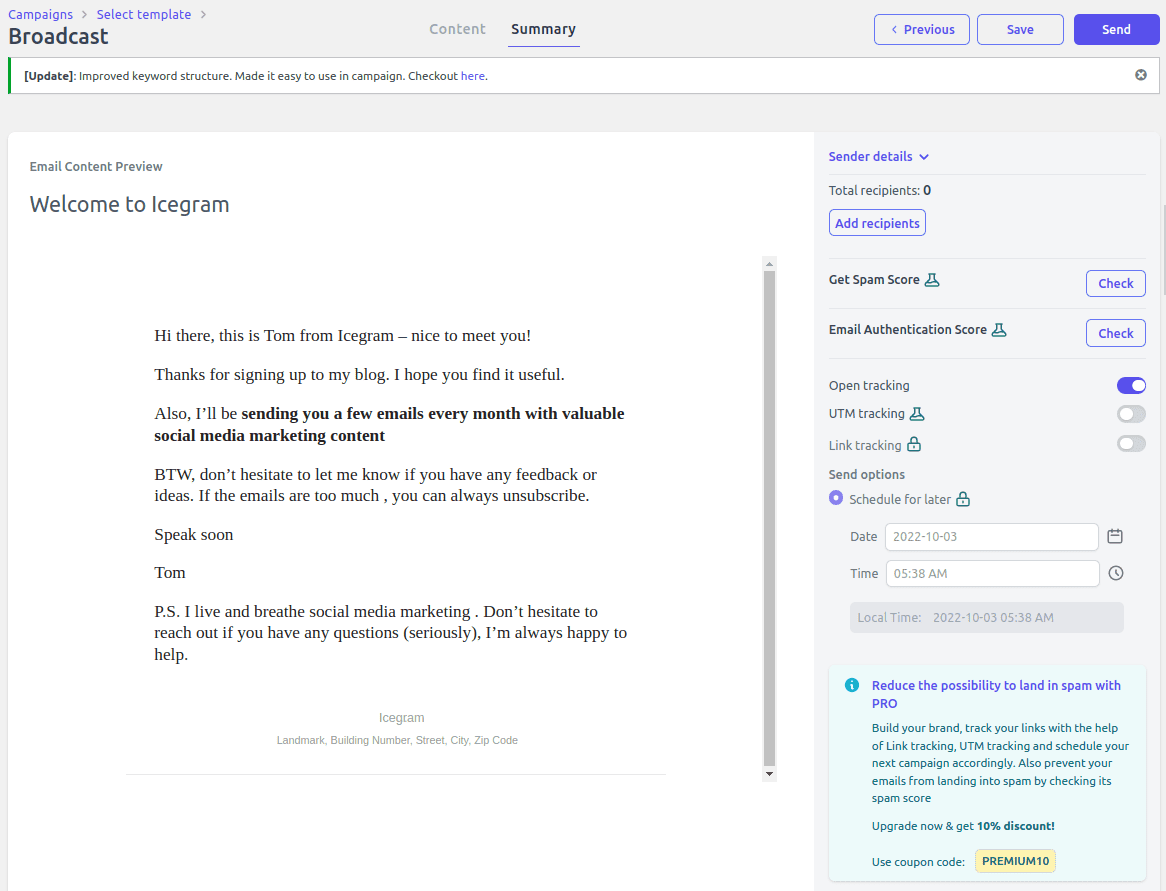1166x891 pixels.
Task: Click 'Total recipients: 0' text
Action: coord(880,190)
